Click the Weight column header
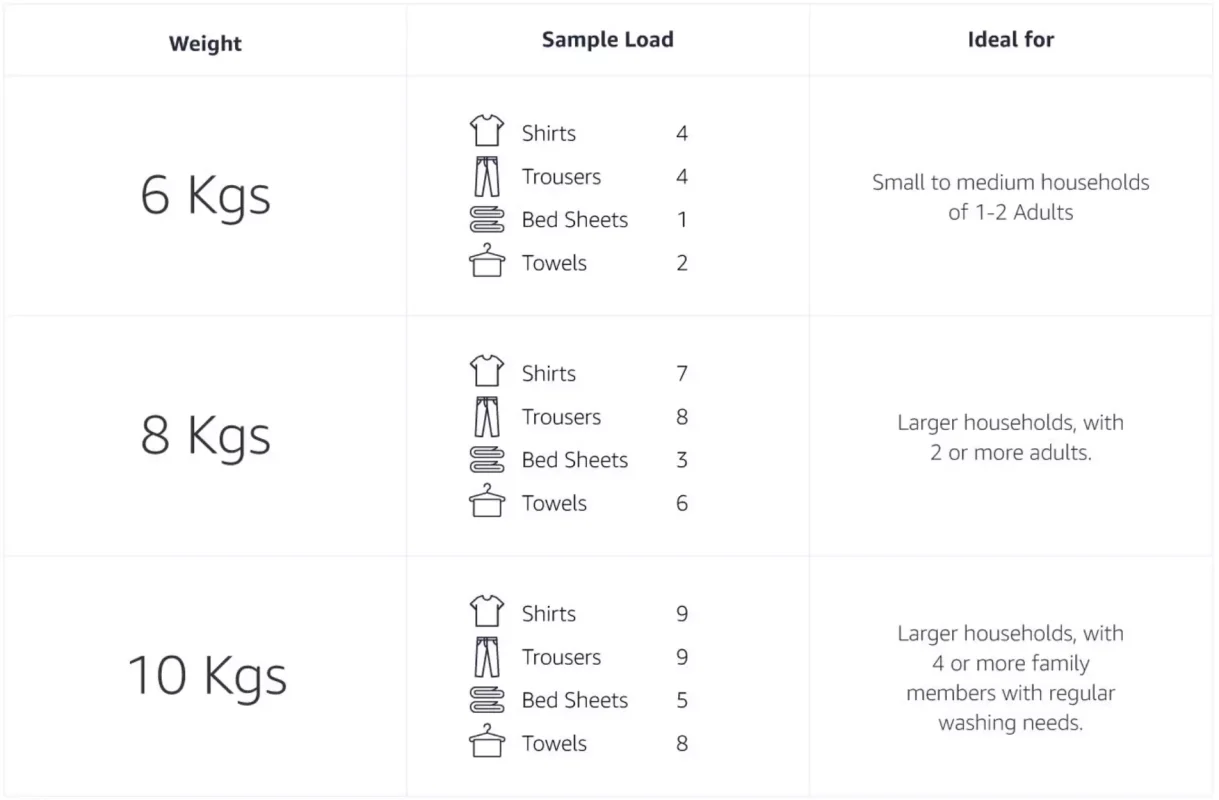1219x800 pixels. pyautogui.click(x=205, y=43)
